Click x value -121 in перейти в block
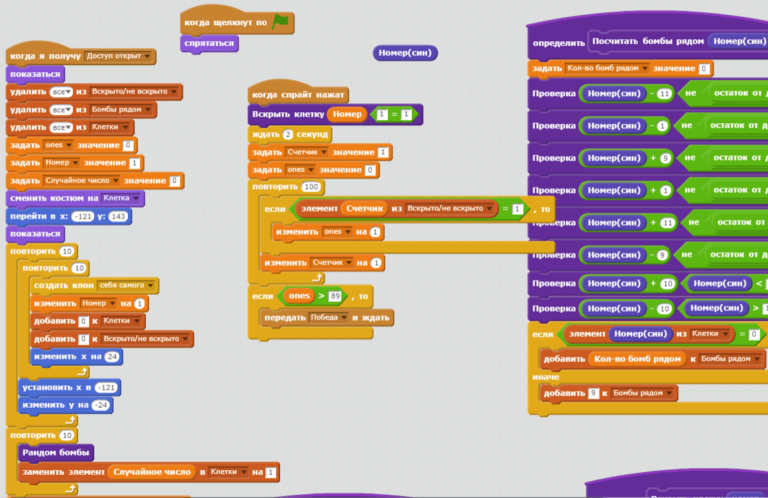This screenshot has height=498, width=768. coord(82,216)
